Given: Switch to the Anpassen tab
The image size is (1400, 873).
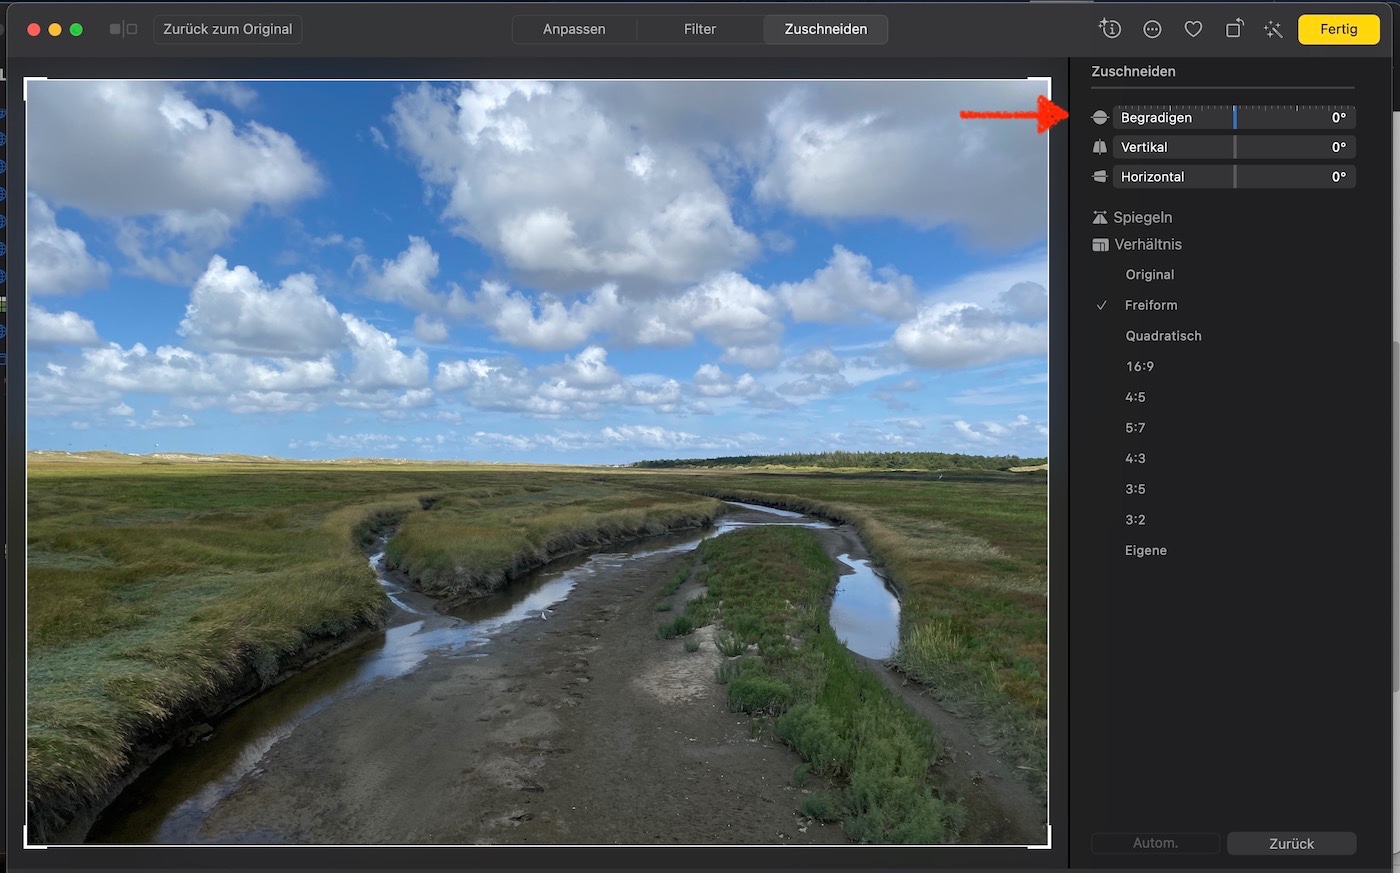Looking at the screenshot, I should coord(574,29).
